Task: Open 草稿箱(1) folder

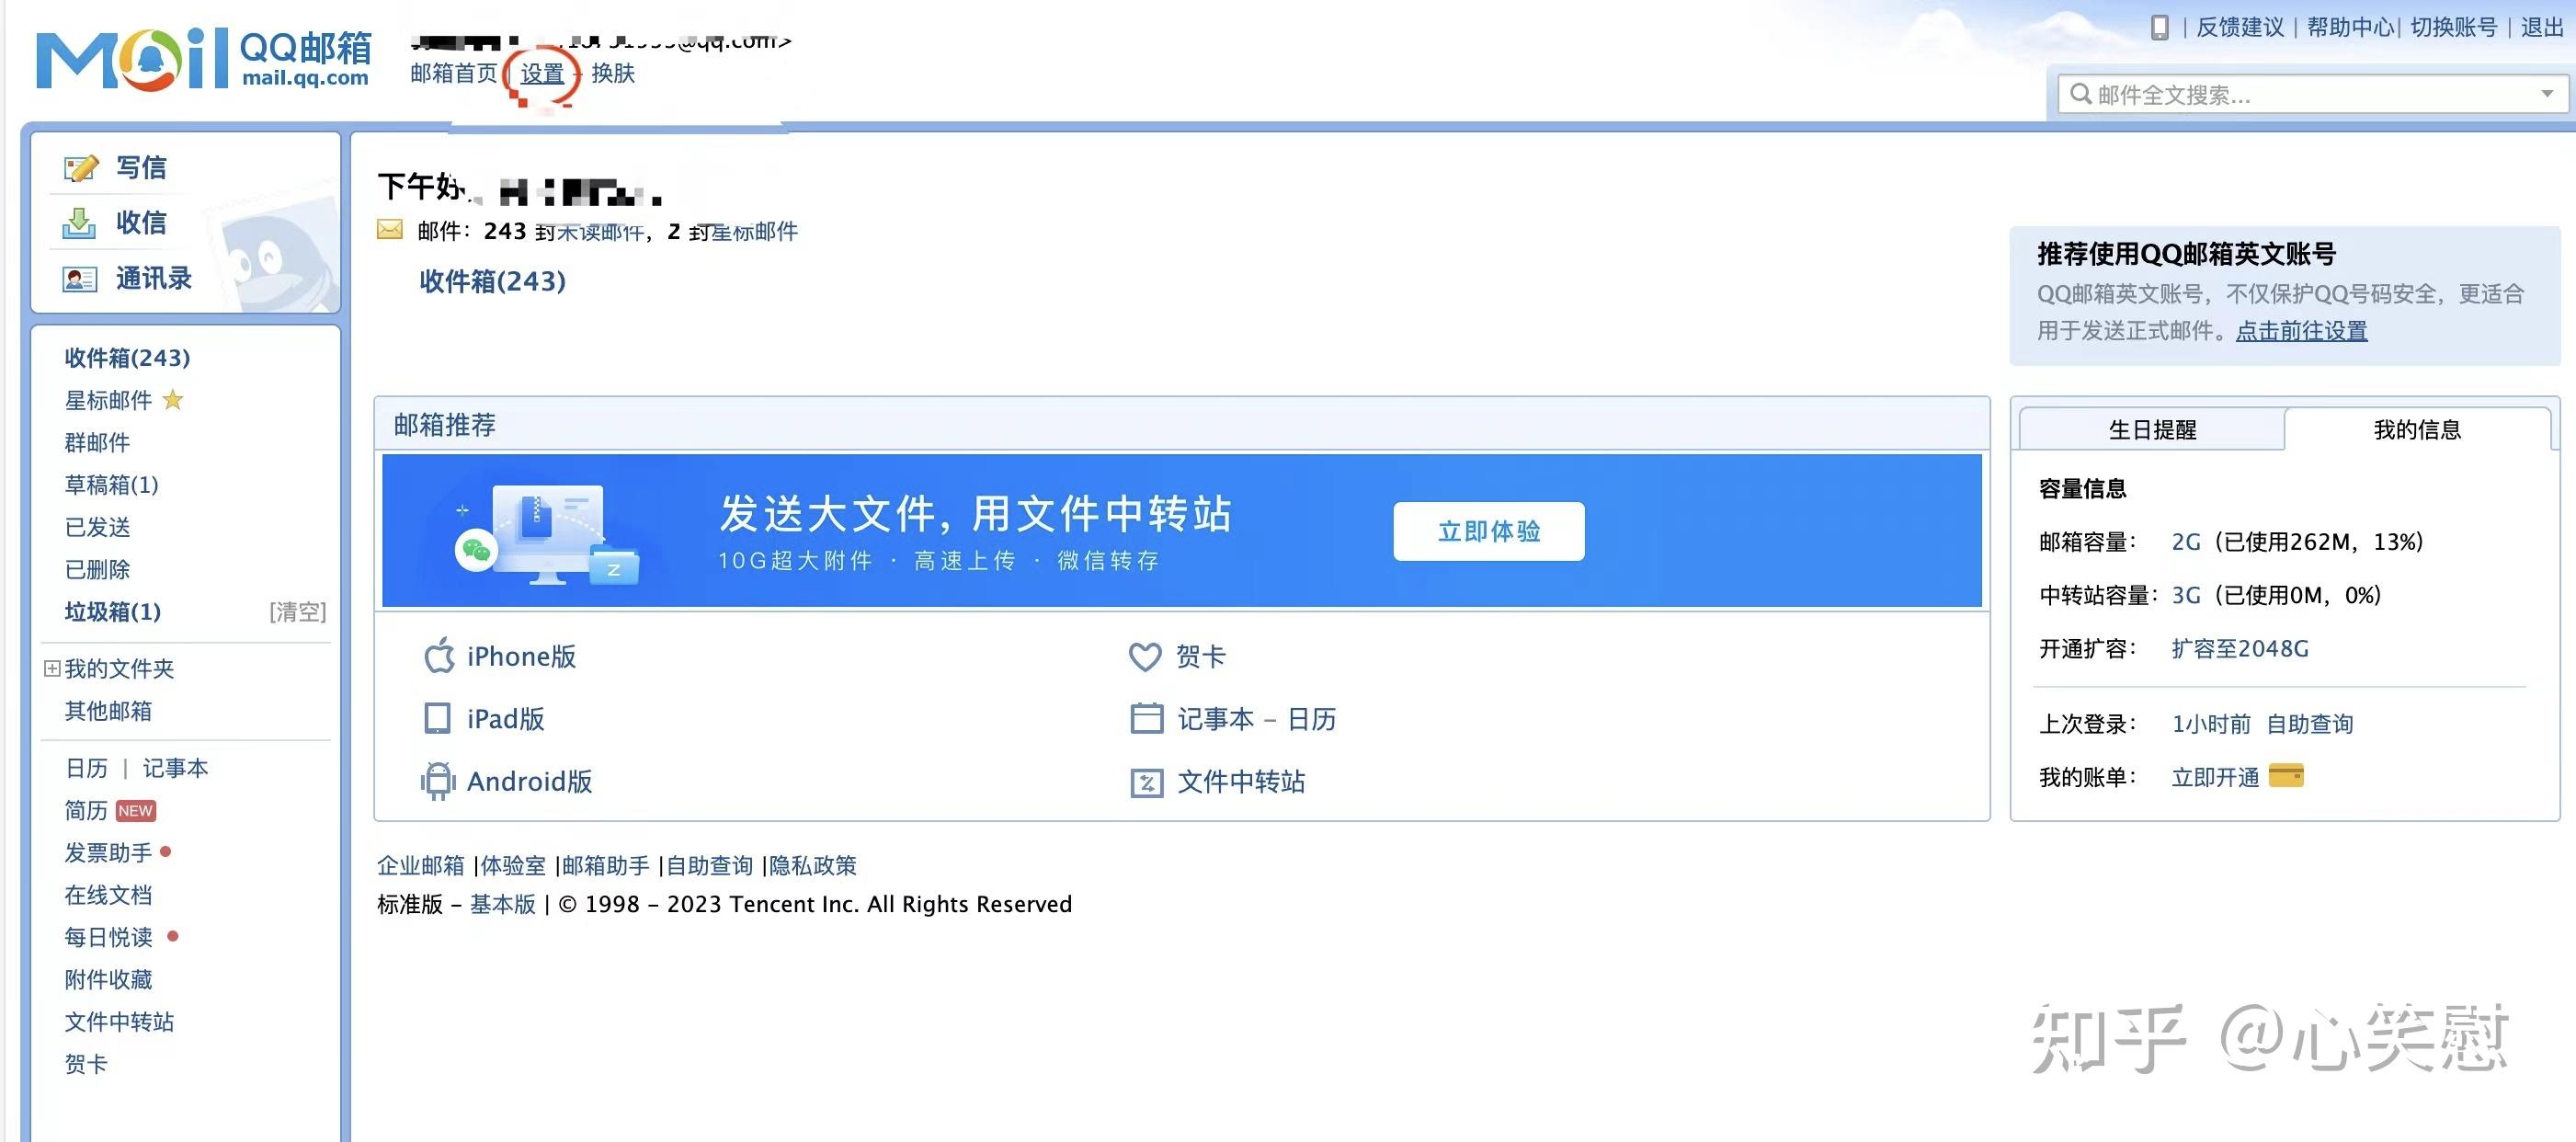Action: [x=111, y=485]
